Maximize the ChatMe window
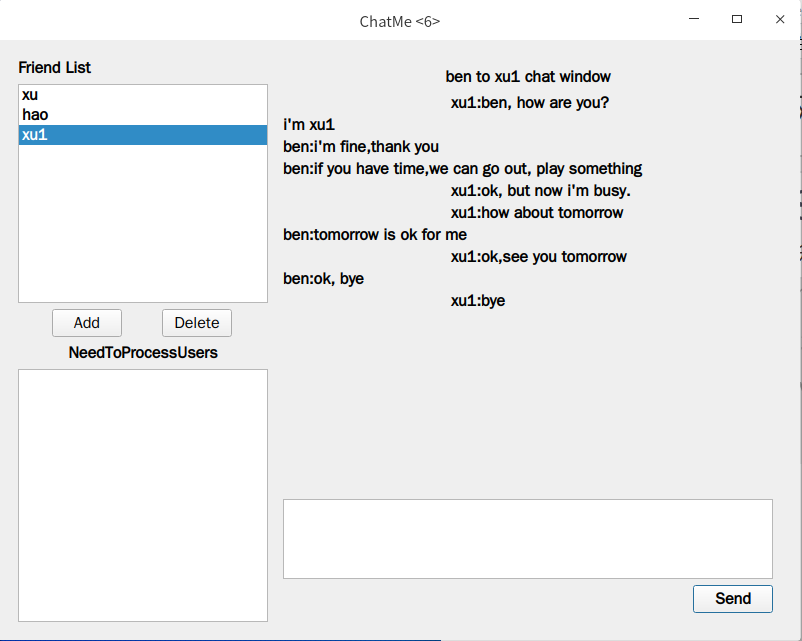802x641 pixels. click(x=737, y=19)
